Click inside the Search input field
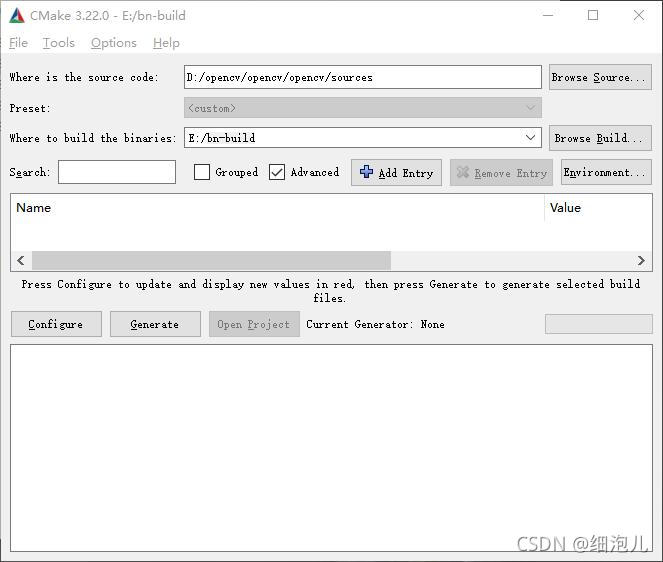The image size is (663, 562). point(117,172)
